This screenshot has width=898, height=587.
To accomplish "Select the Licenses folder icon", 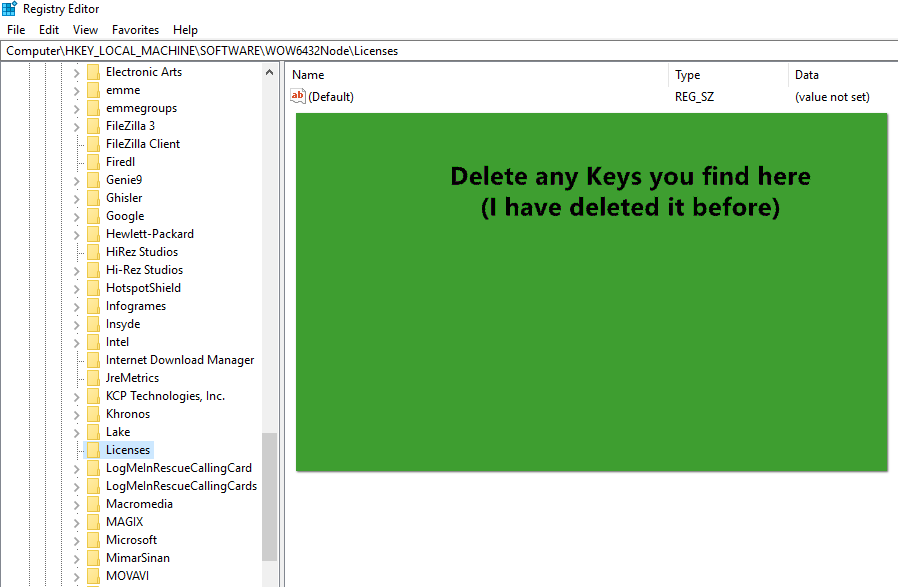I will click(x=93, y=450).
